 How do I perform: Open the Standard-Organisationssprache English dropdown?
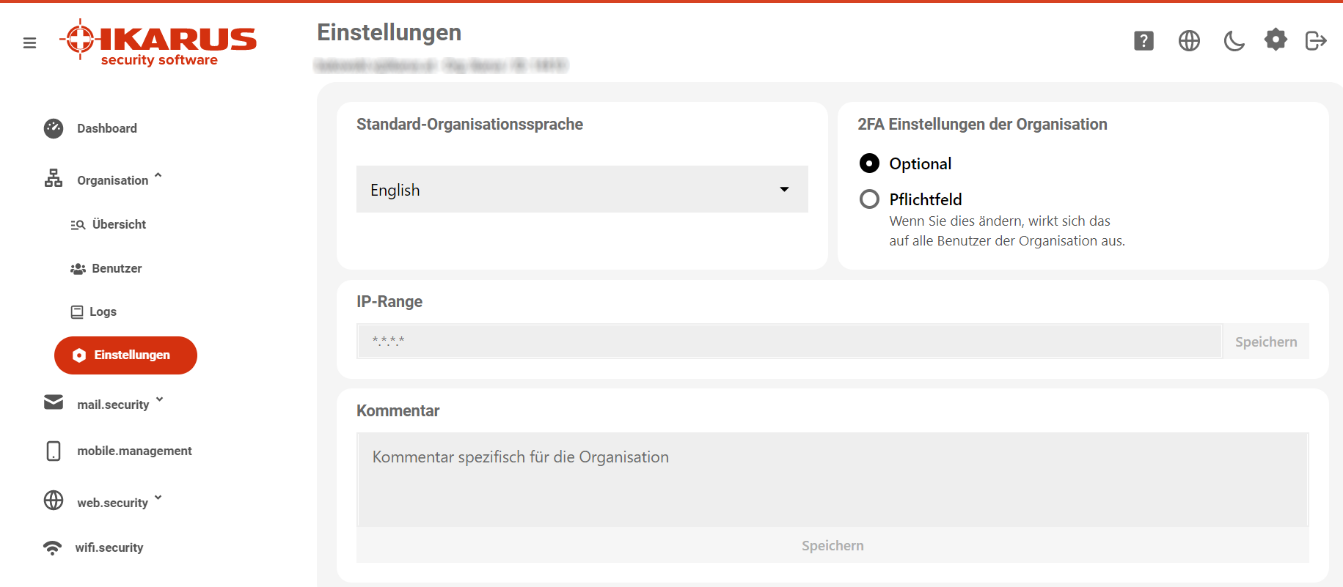tap(582, 189)
